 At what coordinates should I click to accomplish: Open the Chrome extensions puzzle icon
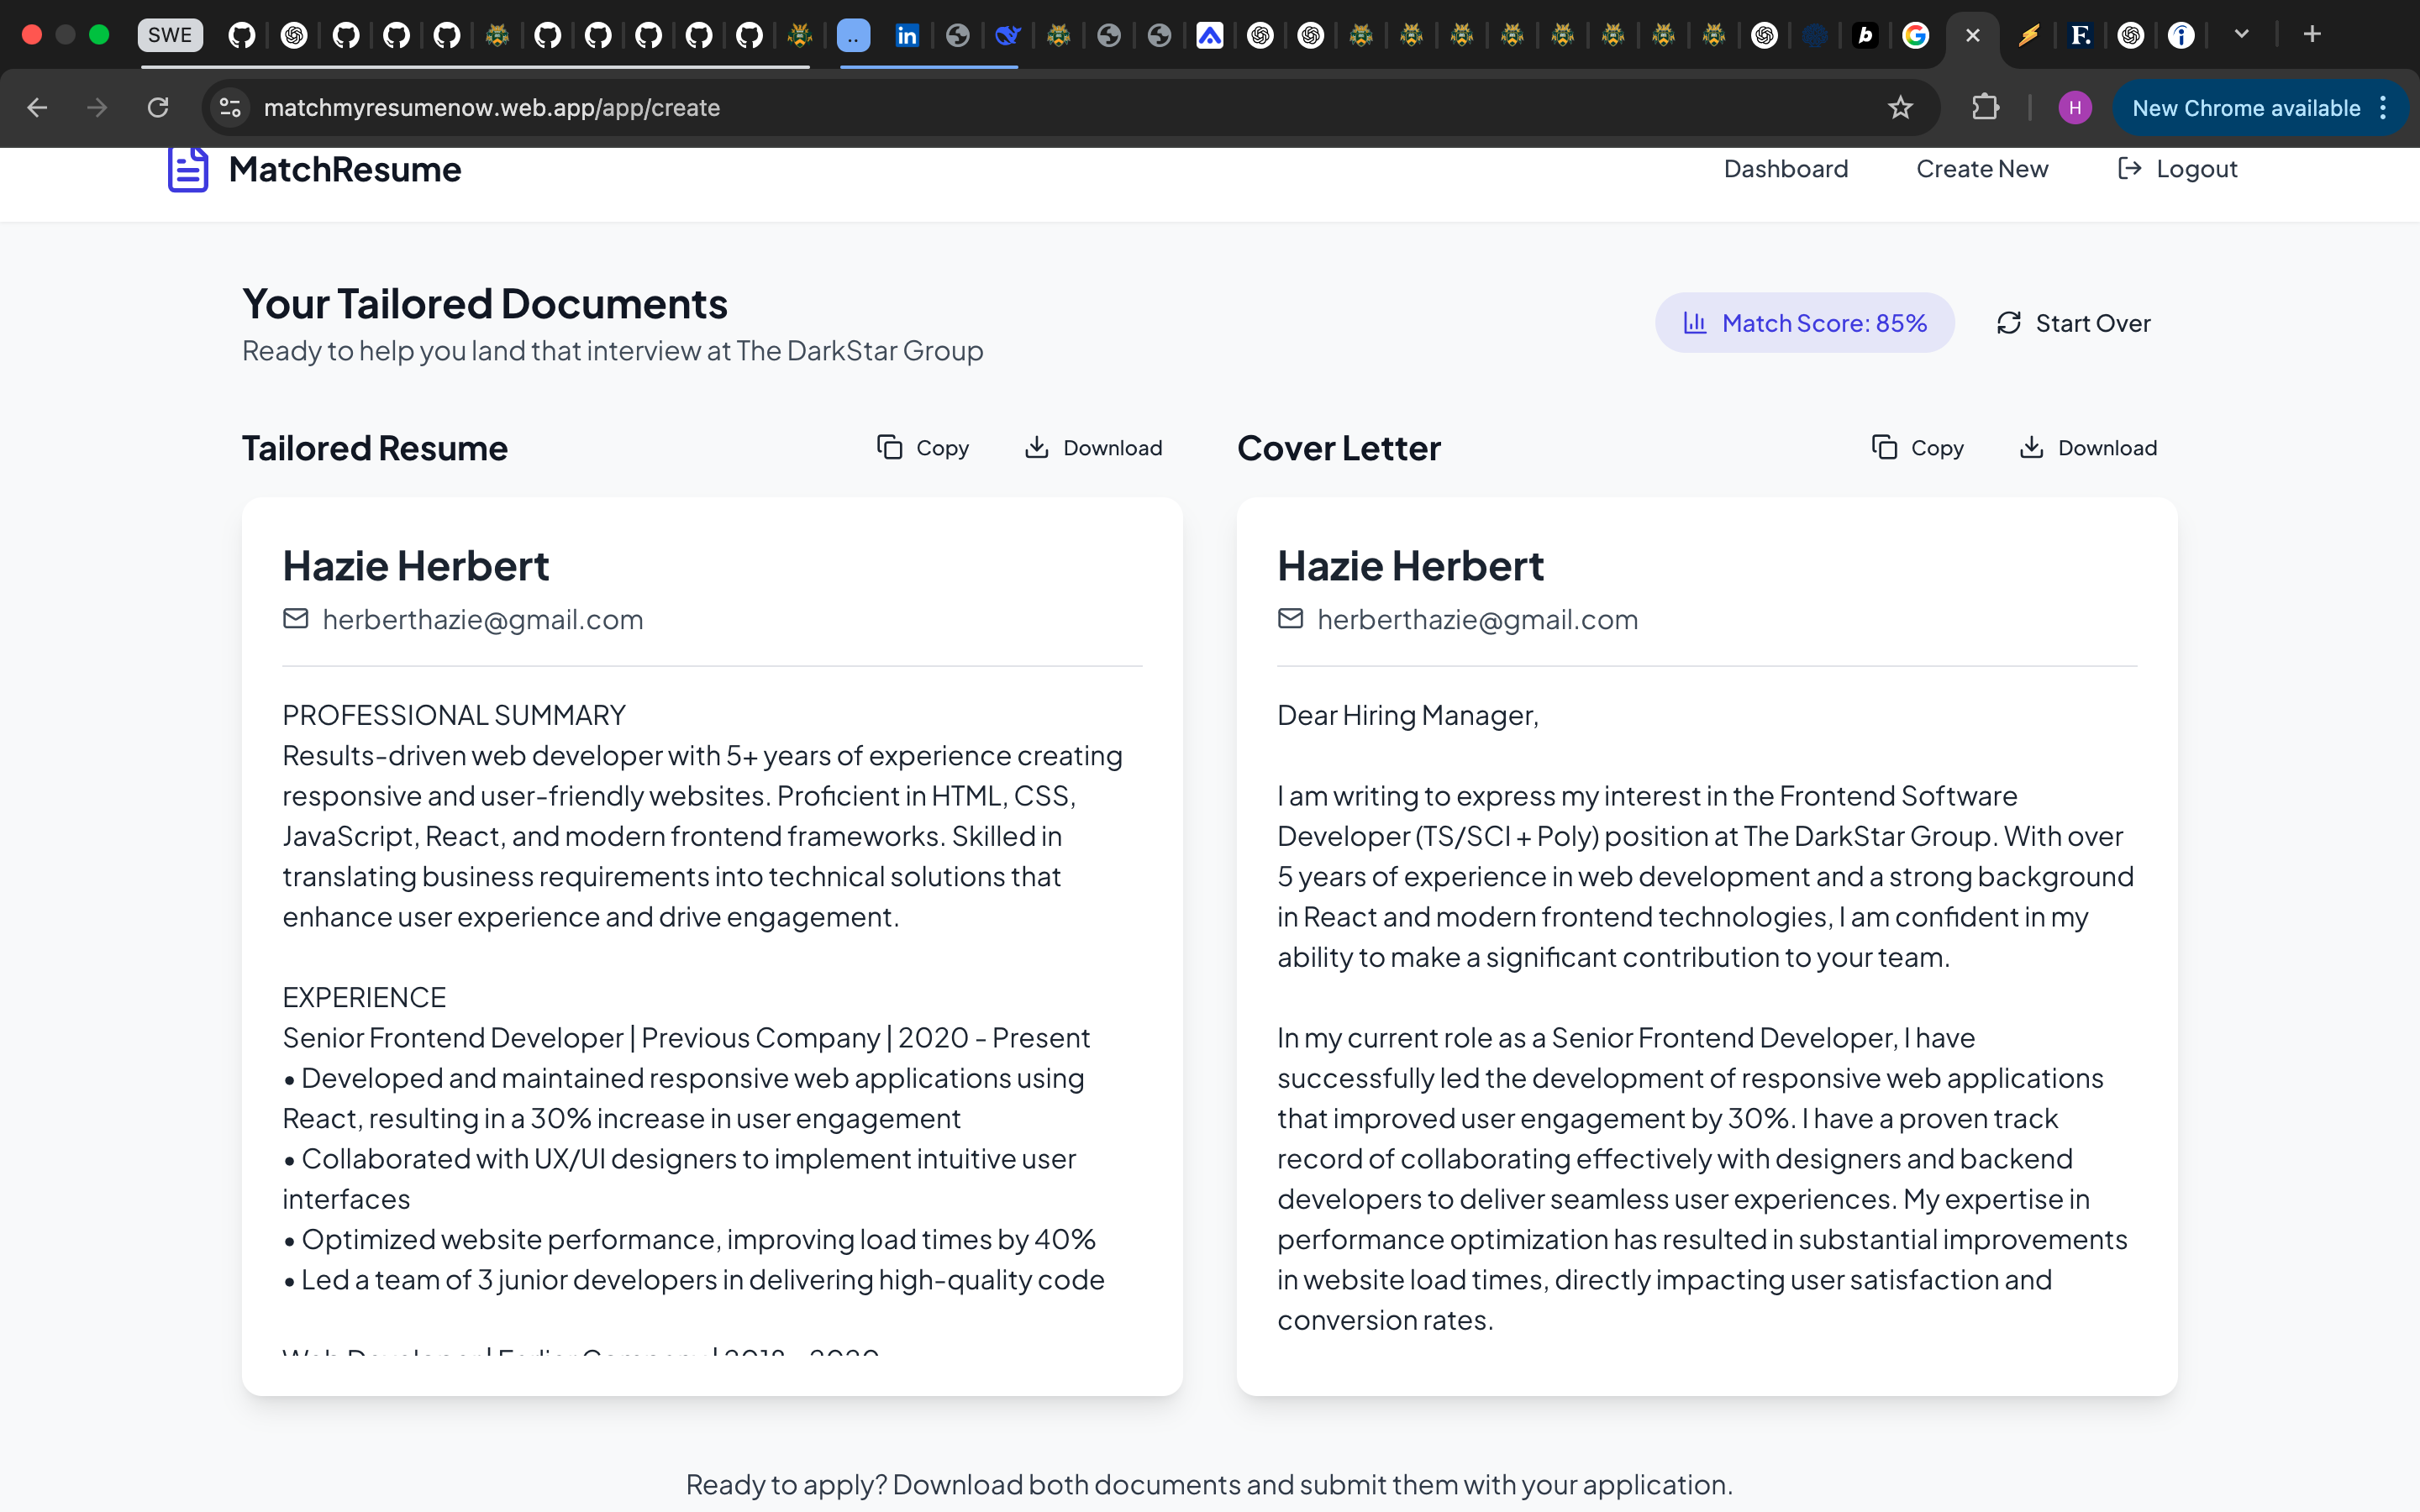tap(1985, 108)
